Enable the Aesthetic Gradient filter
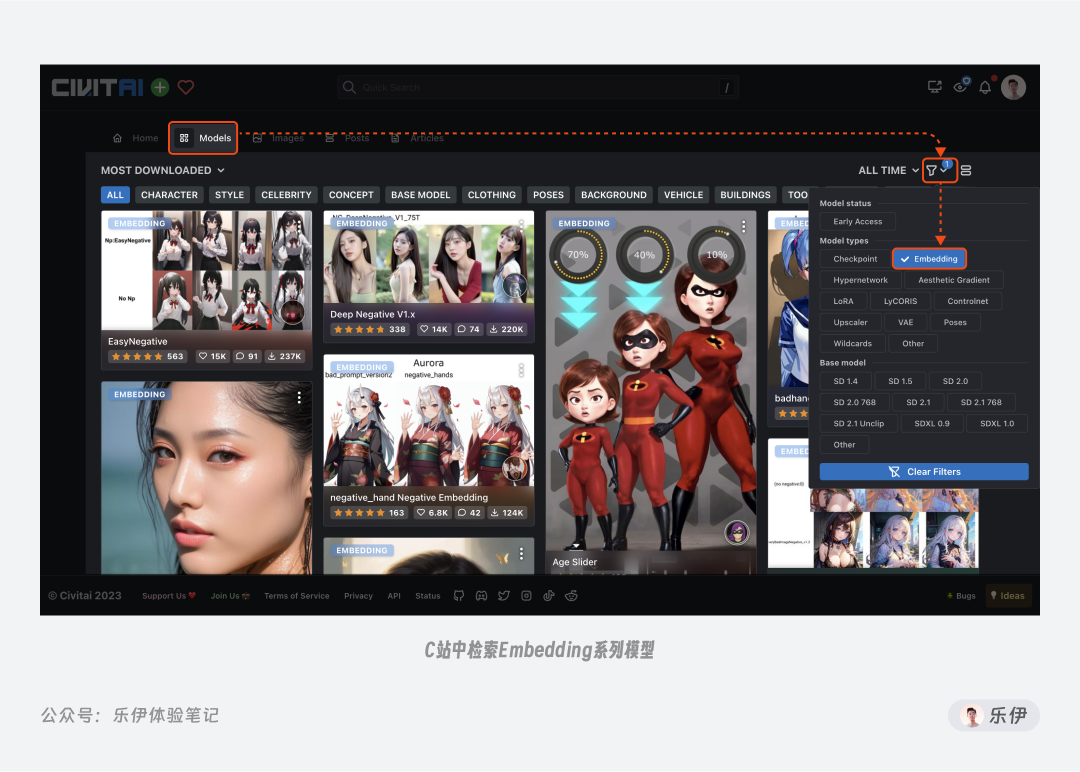 pos(953,280)
